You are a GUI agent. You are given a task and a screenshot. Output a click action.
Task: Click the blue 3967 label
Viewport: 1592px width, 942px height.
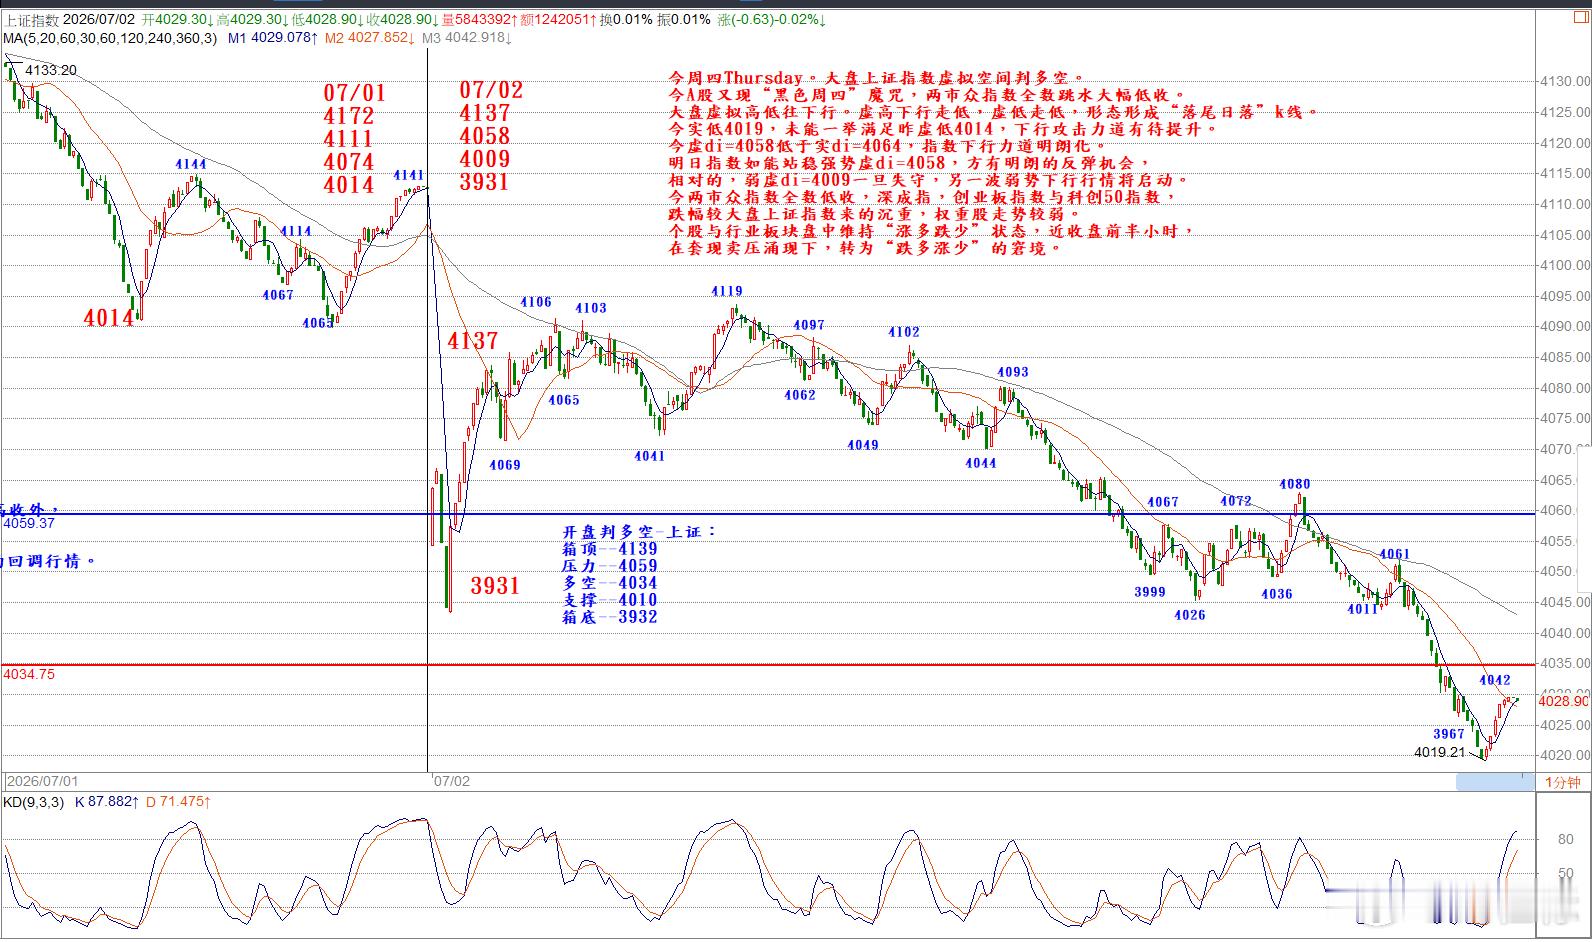[x=1449, y=734]
